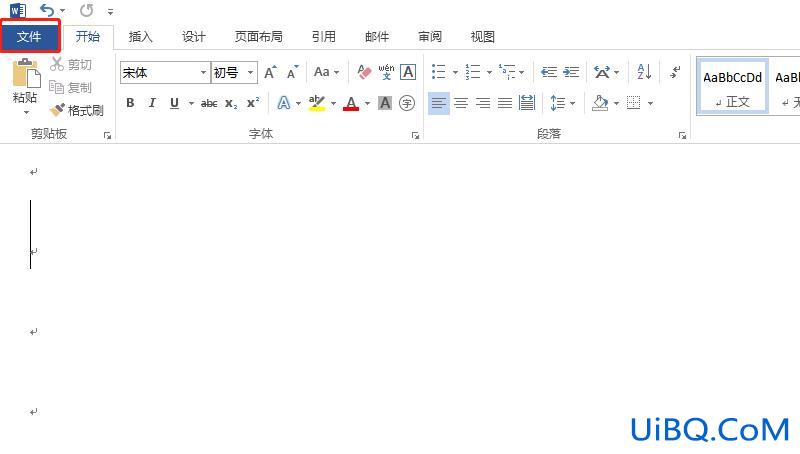
Task: Open the 页面布局 (Page Layout) tab
Action: coord(259,37)
